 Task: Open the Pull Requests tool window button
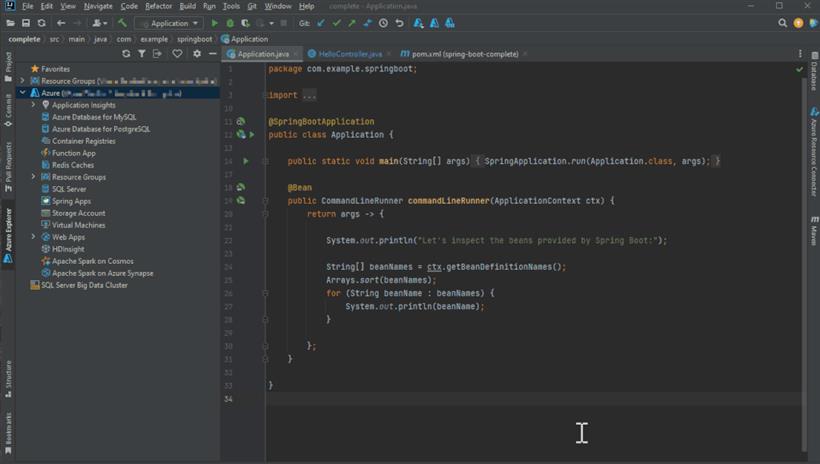coord(8,166)
